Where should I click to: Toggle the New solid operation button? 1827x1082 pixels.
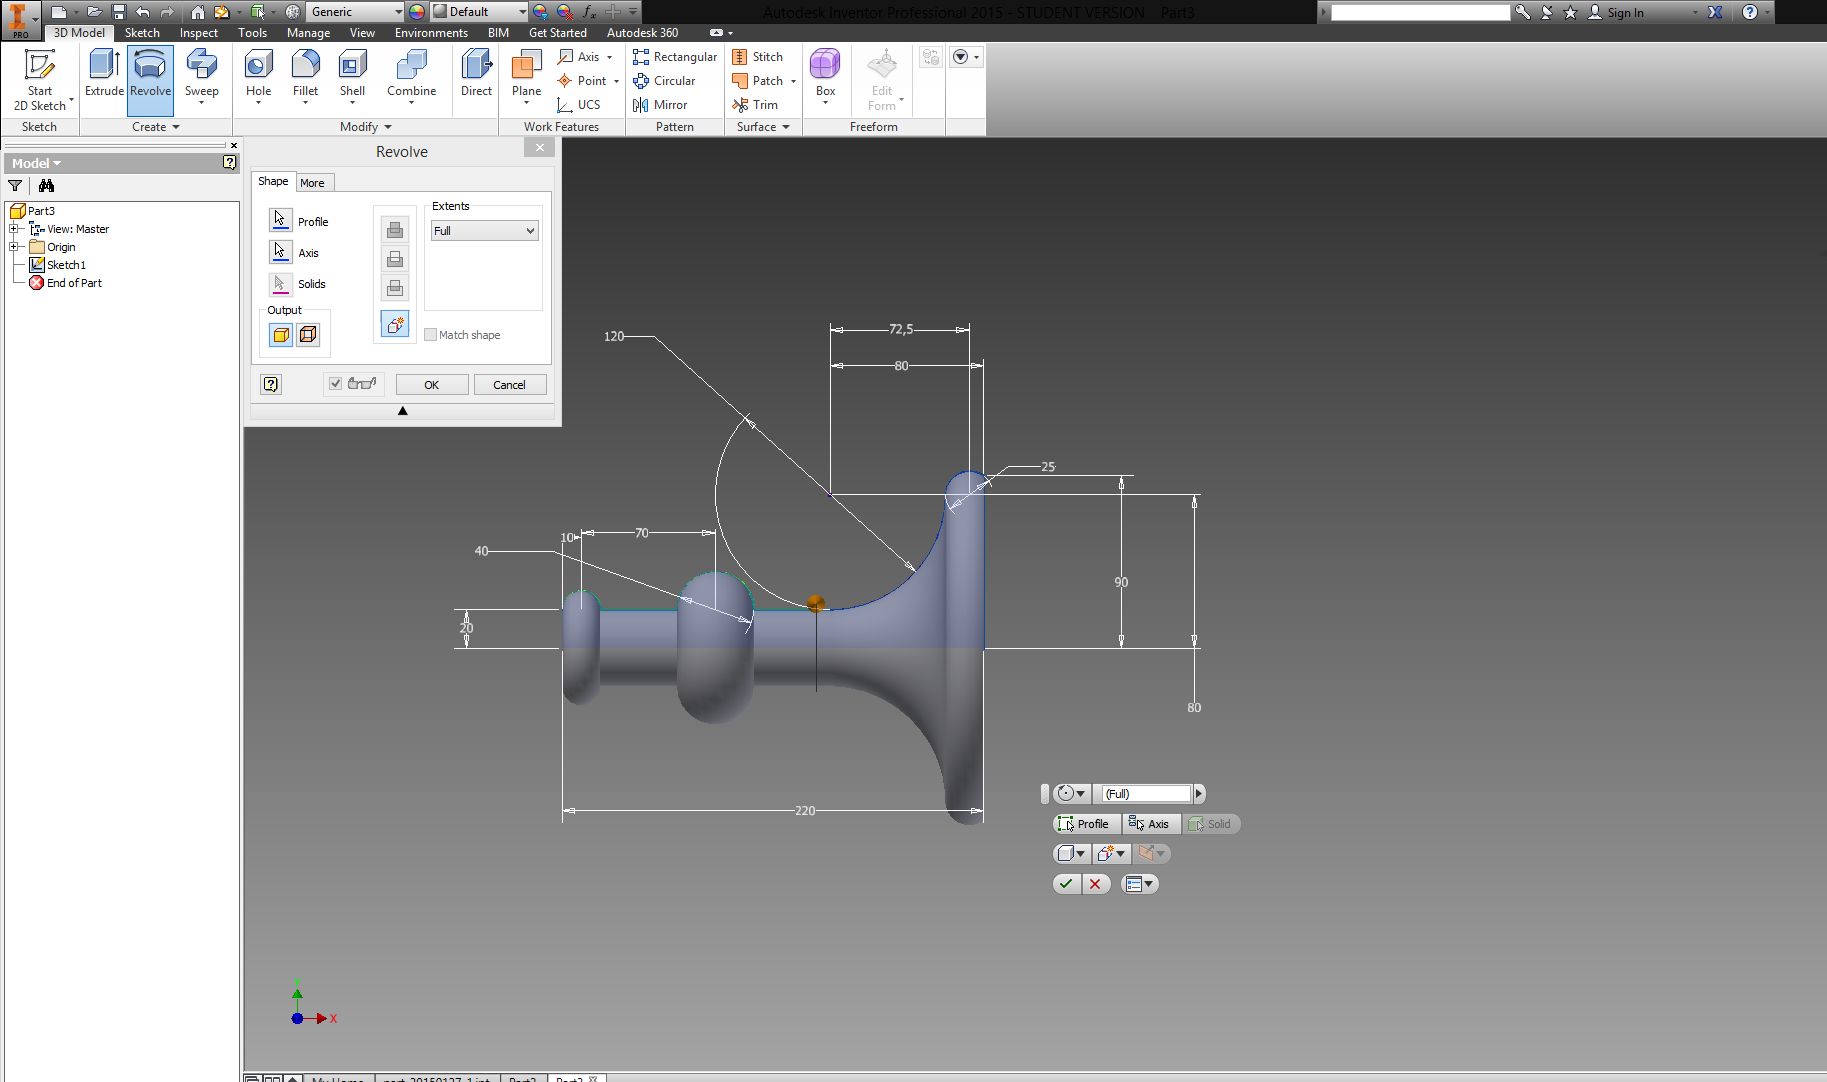point(395,324)
